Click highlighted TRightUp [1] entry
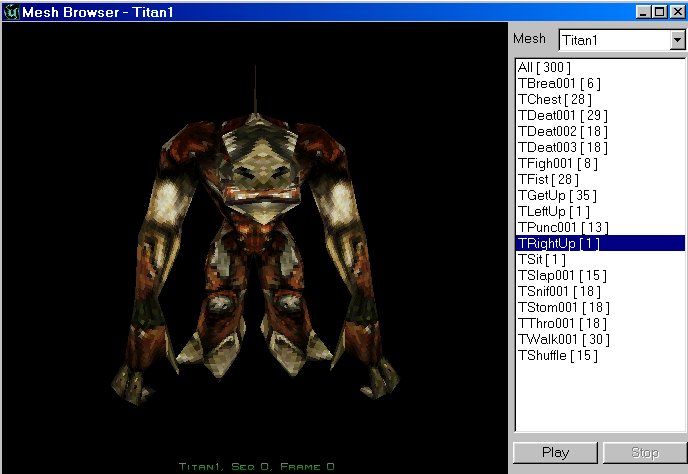The height and width of the screenshot is (474, 688). (x=558, y=243)
